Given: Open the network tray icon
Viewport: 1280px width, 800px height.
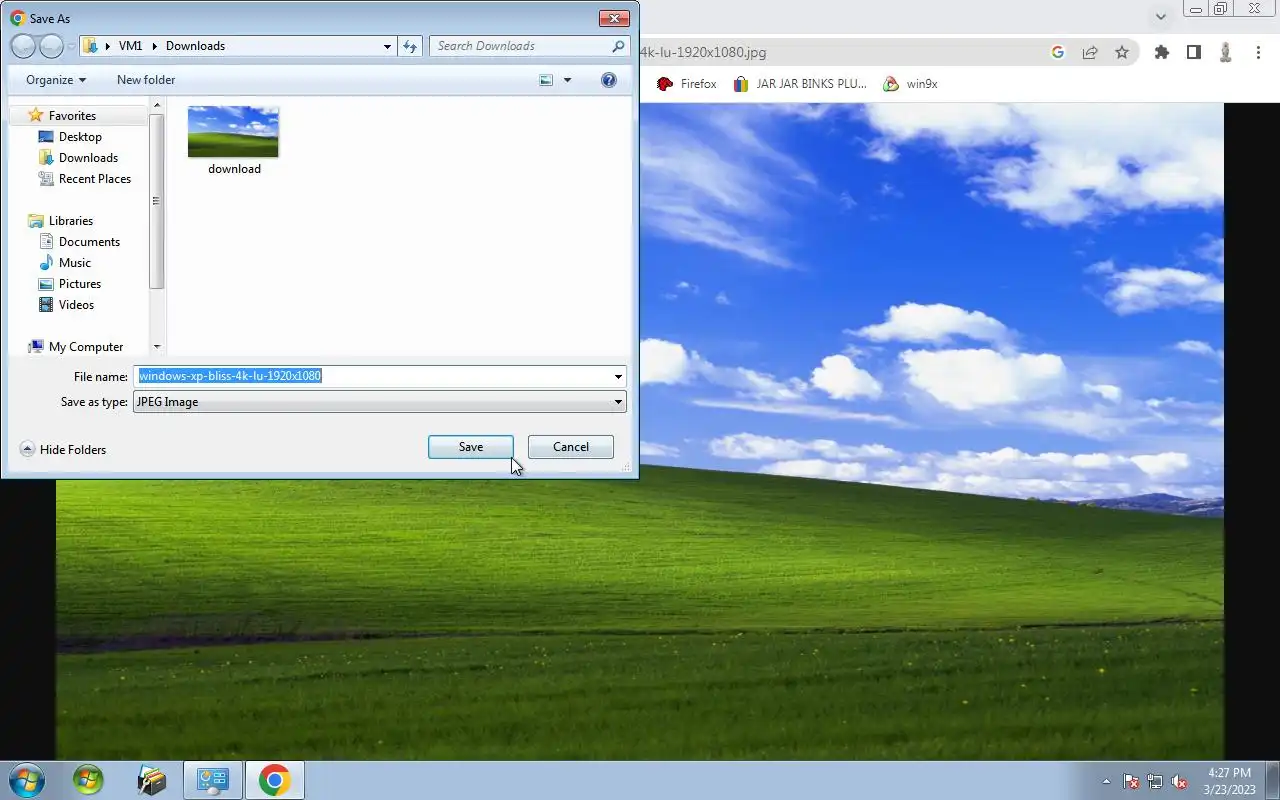Looking at the screenshot, I should [x=1155, y=781].
